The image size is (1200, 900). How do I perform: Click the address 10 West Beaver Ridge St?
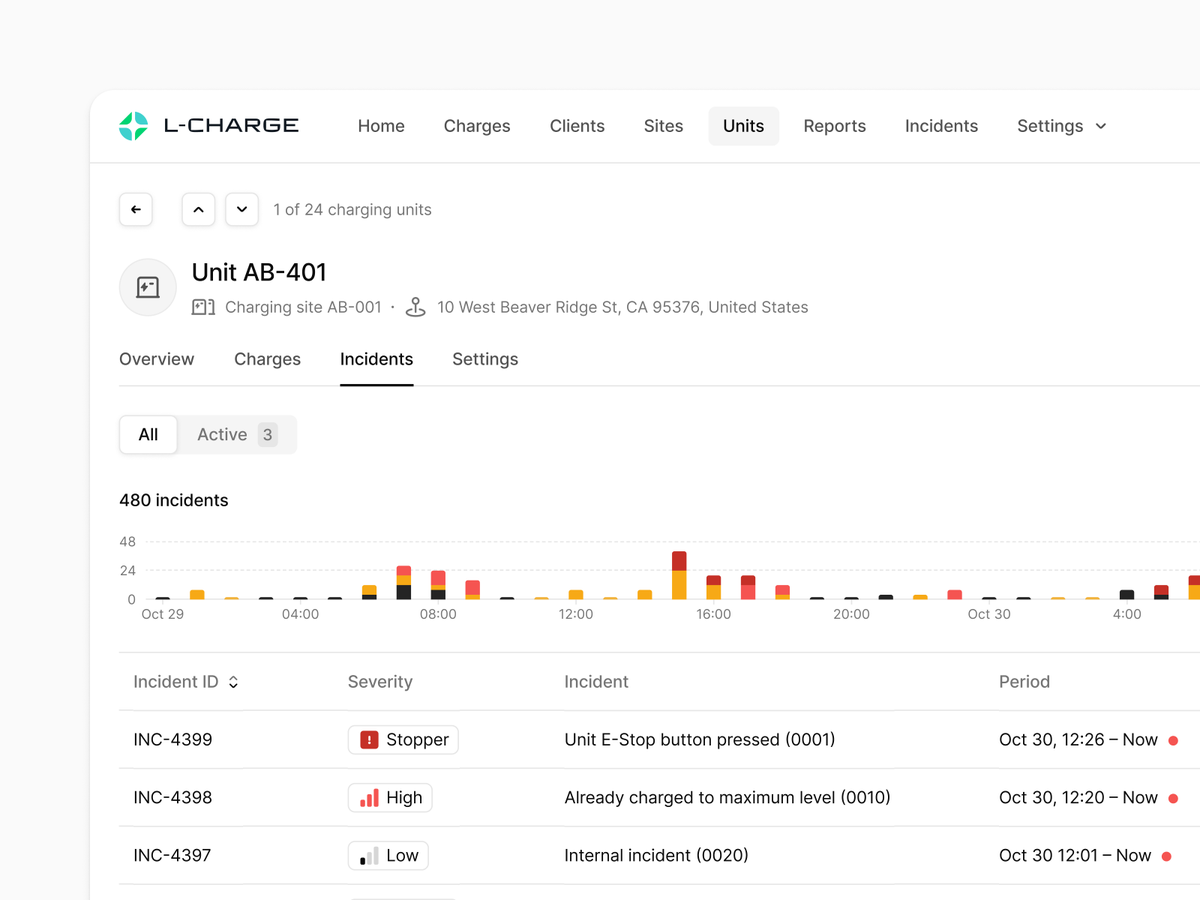tap(623, 307)
